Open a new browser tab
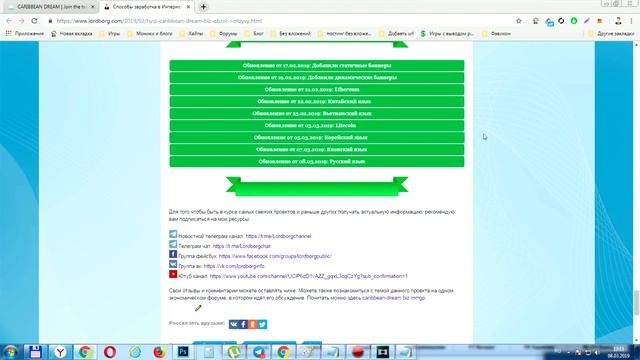Viewport: 640px width, 360px height. (203, 7)
